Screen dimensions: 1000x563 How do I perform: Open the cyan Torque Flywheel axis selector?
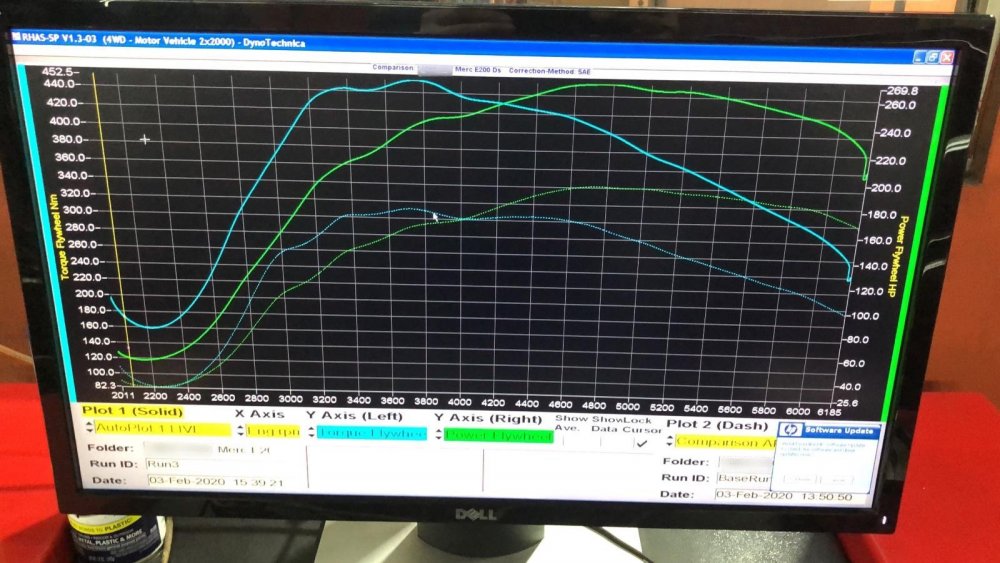coord(371,433)
